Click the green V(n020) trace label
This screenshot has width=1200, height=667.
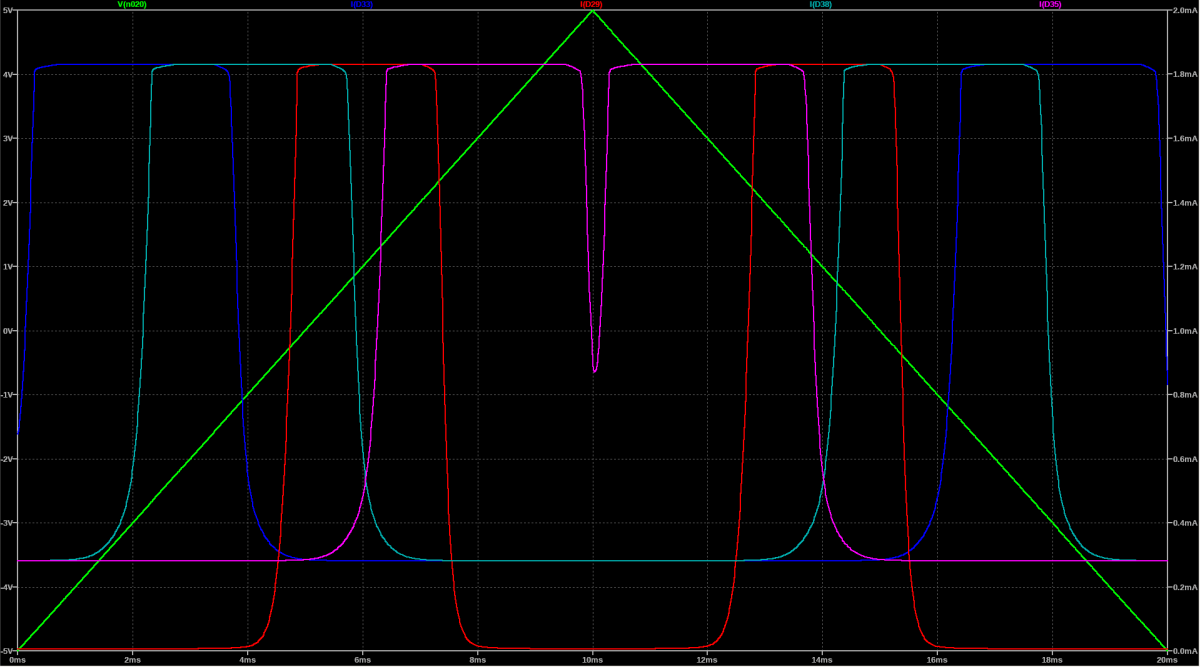pos(132,4)
